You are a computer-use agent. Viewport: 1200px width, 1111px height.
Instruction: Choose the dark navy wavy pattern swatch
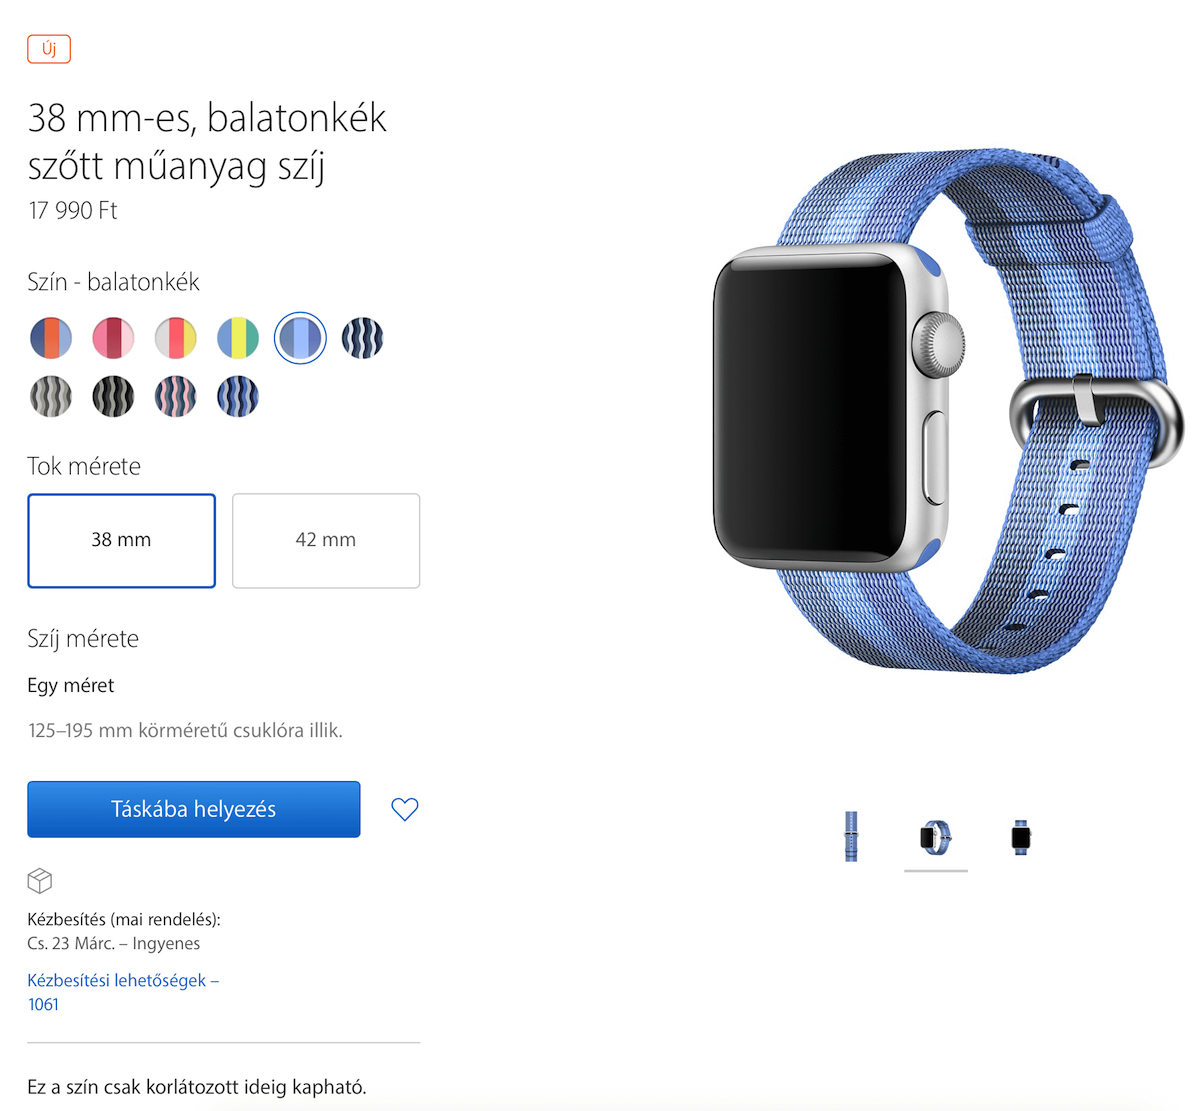point(362,338)
